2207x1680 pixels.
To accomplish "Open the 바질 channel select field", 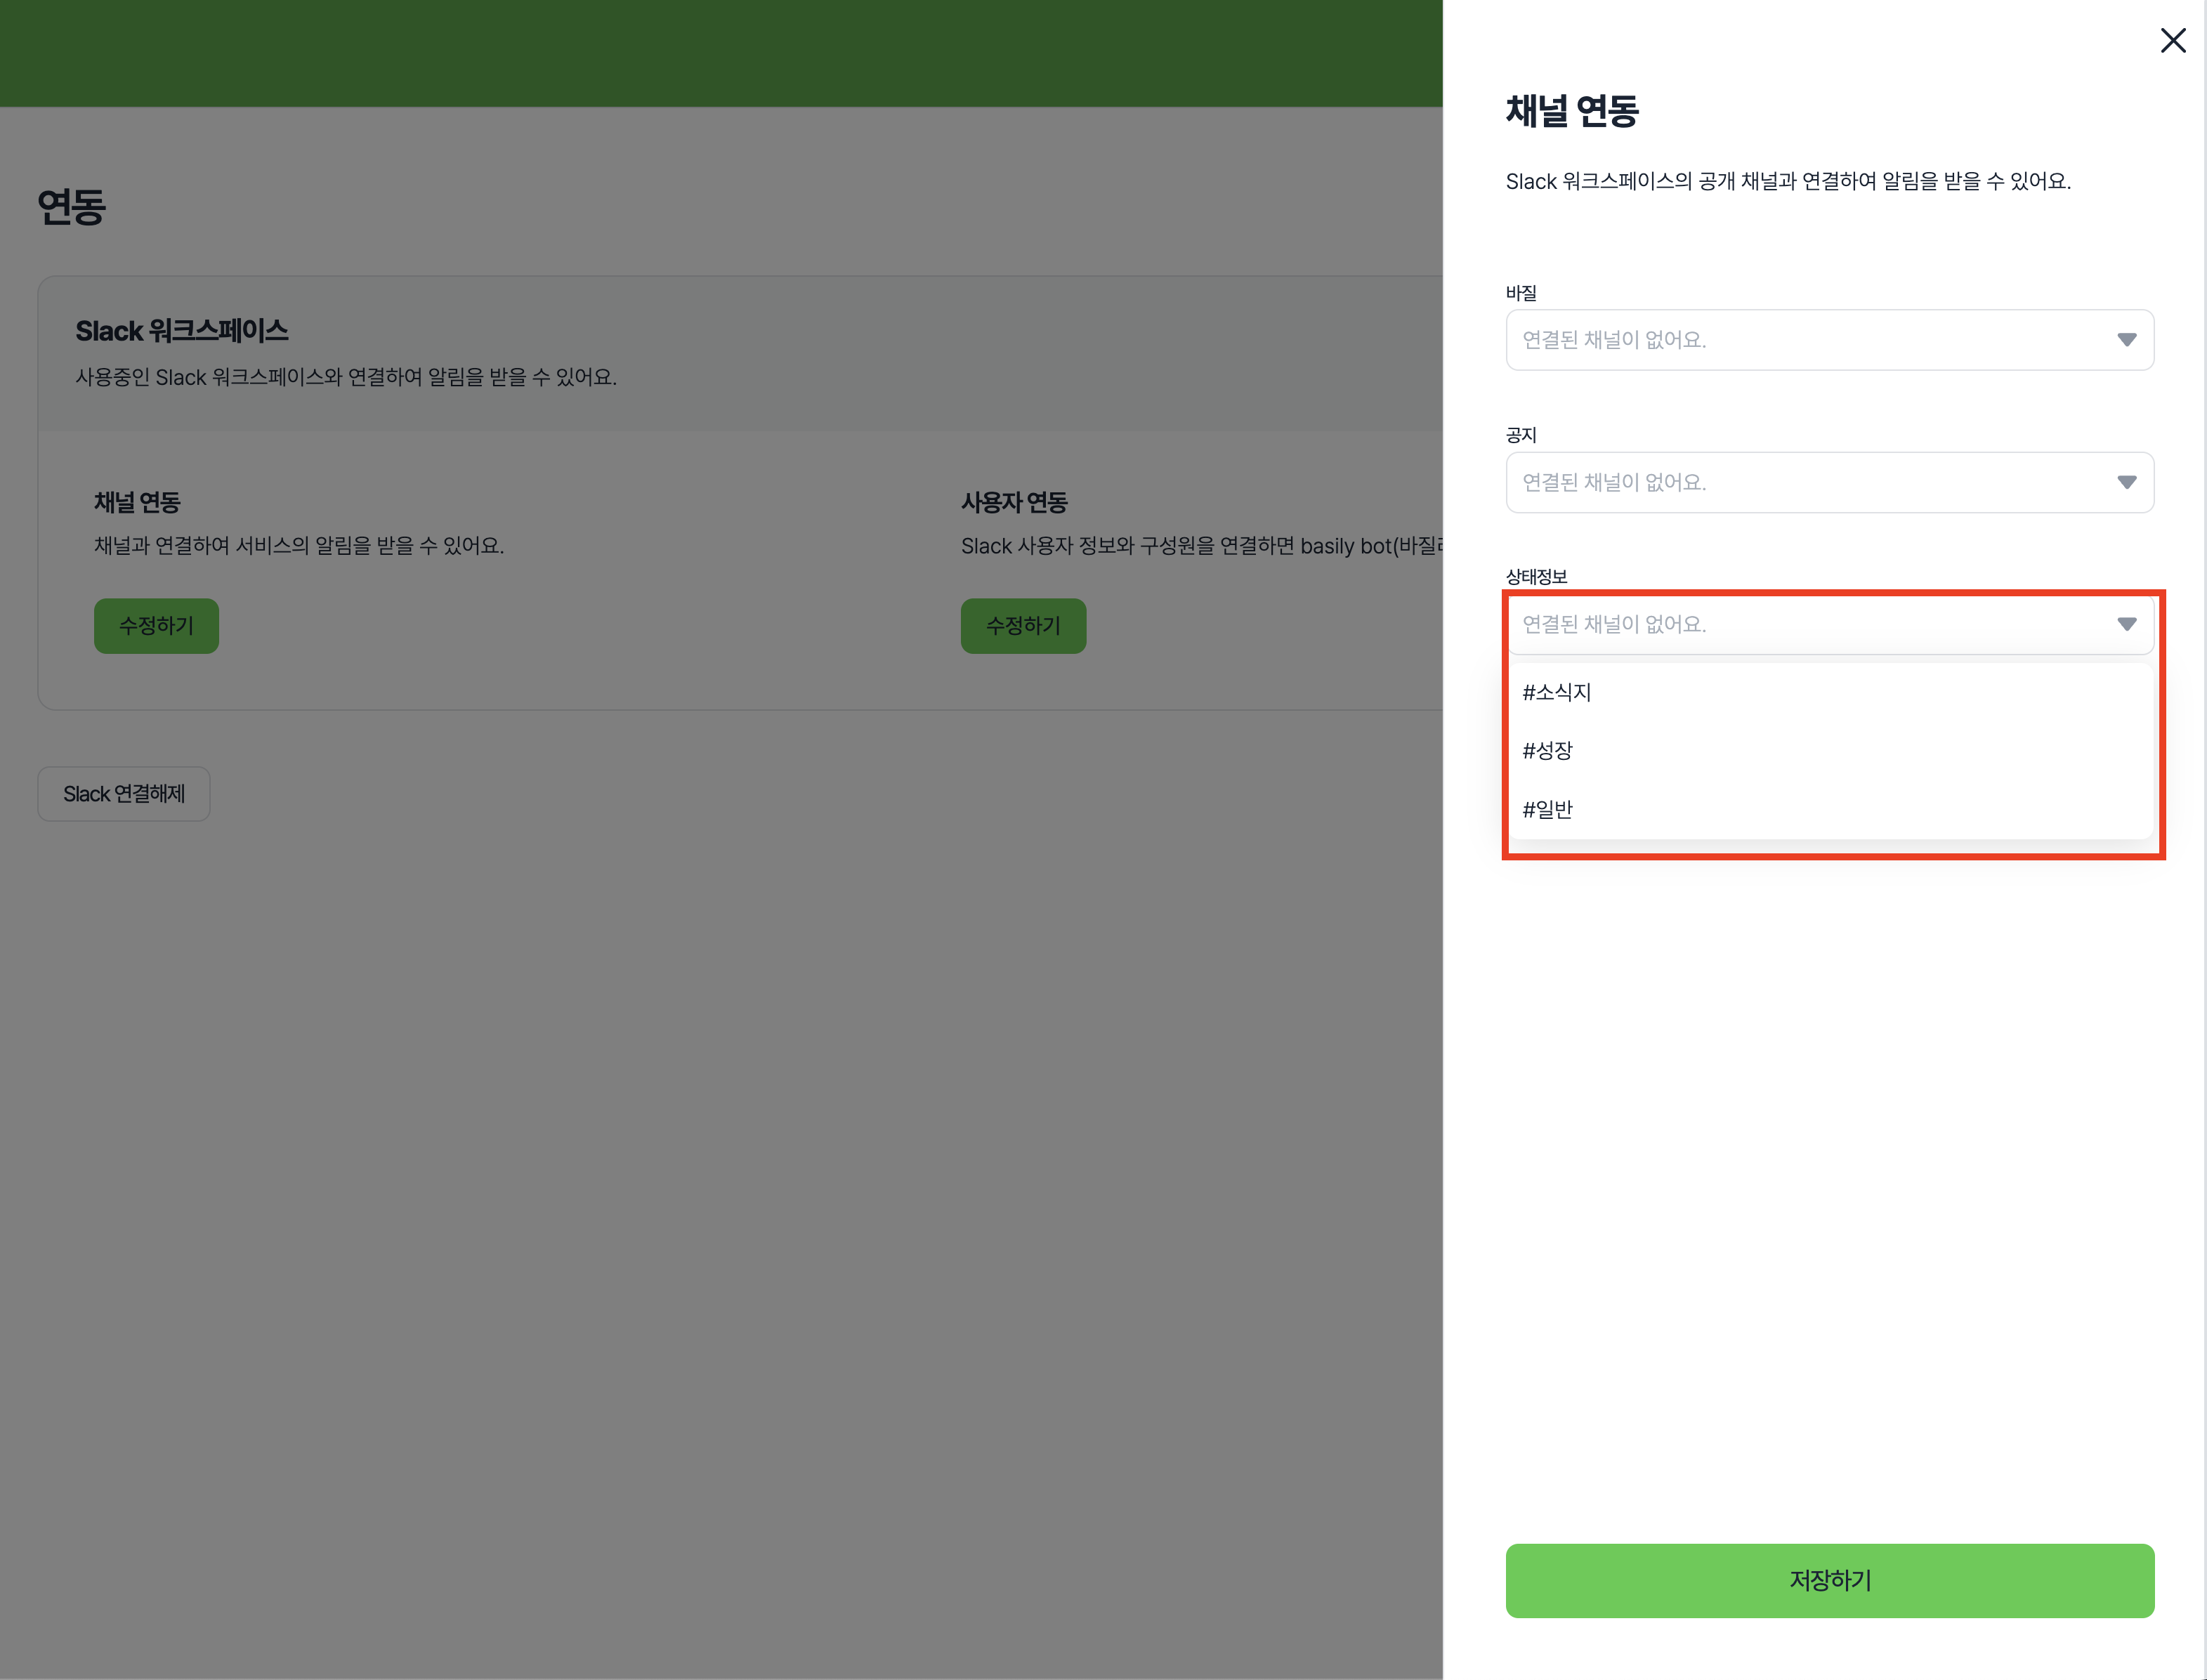I will [1800, 340].
